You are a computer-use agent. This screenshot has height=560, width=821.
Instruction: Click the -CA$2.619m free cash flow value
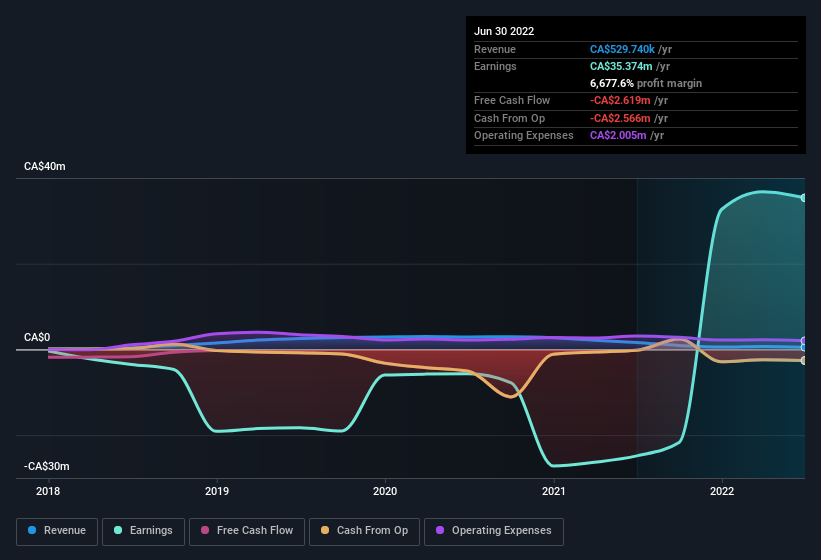pos(620,100)
